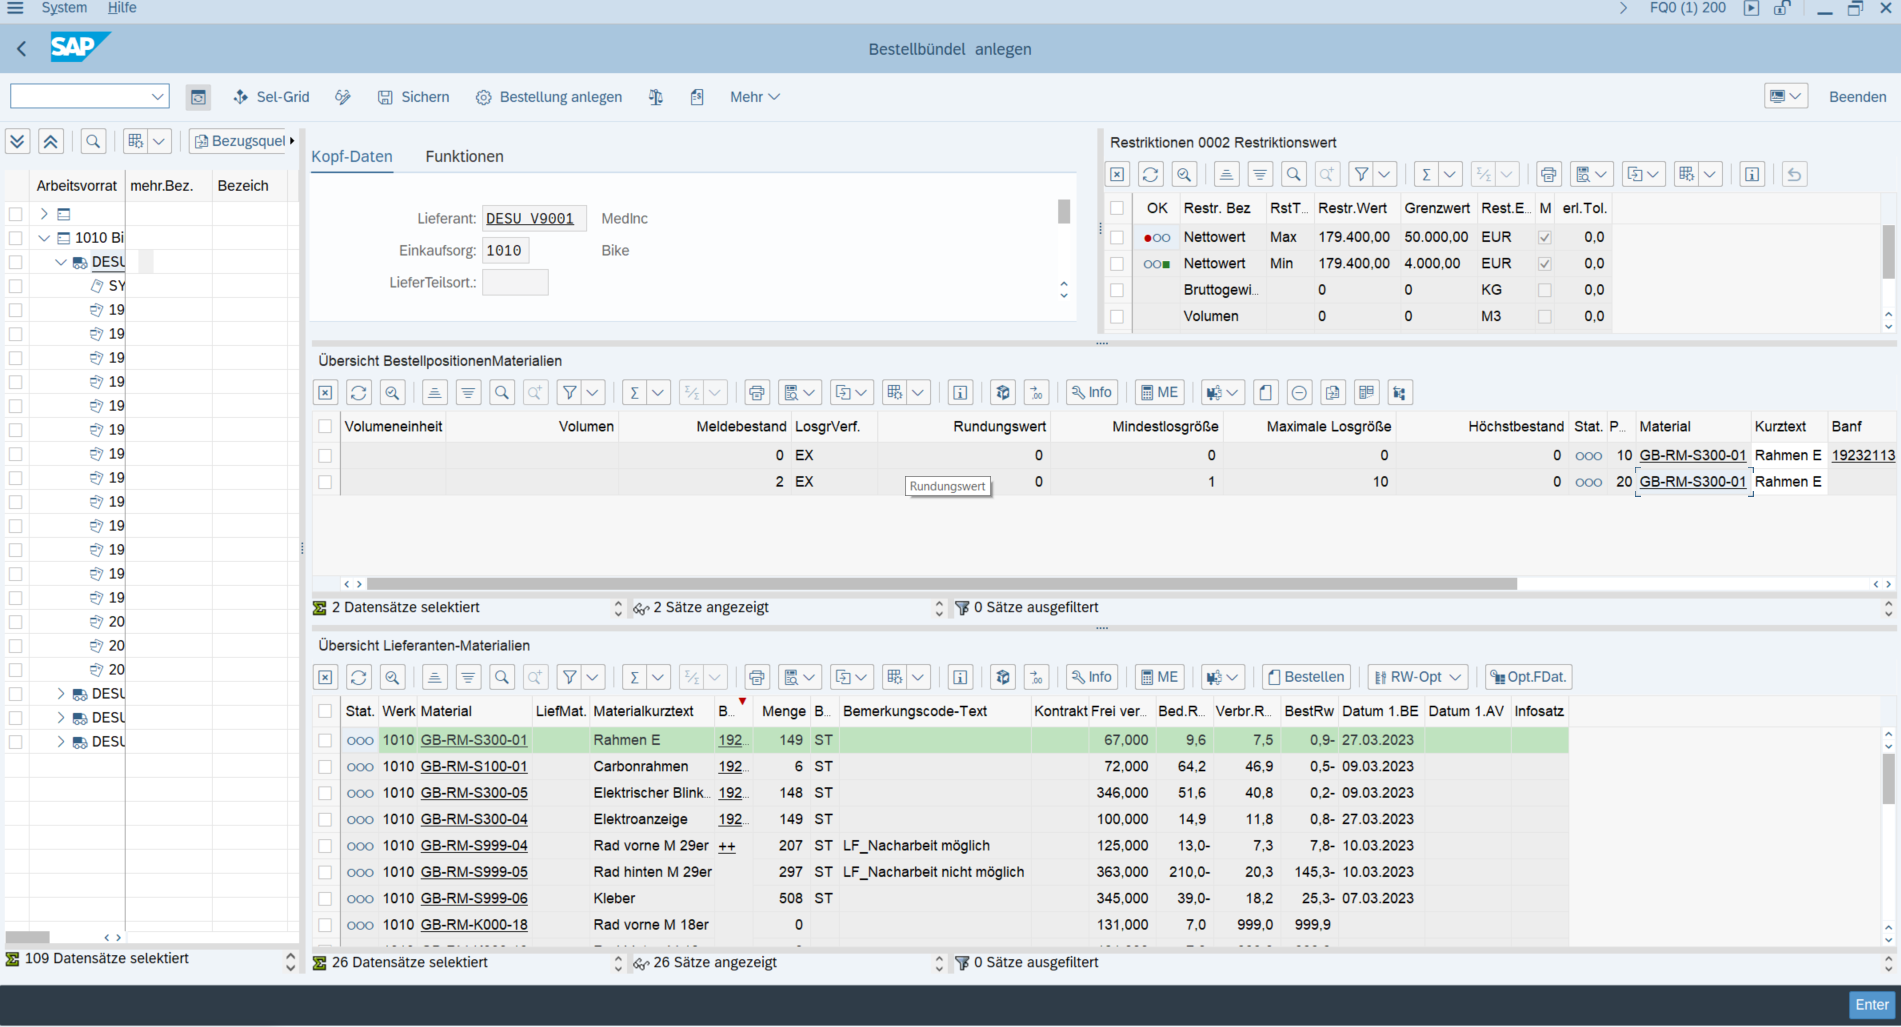Open material link GB-RM-S999-04
This screenshot has height=1027, width=1901.
pos(474,846)
